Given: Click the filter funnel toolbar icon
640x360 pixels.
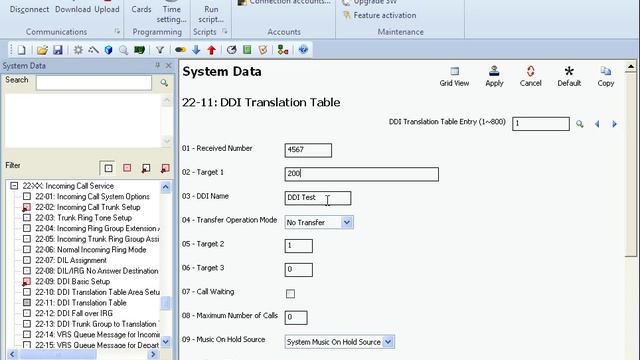Looking at the screenshot, I should [160, 50].
